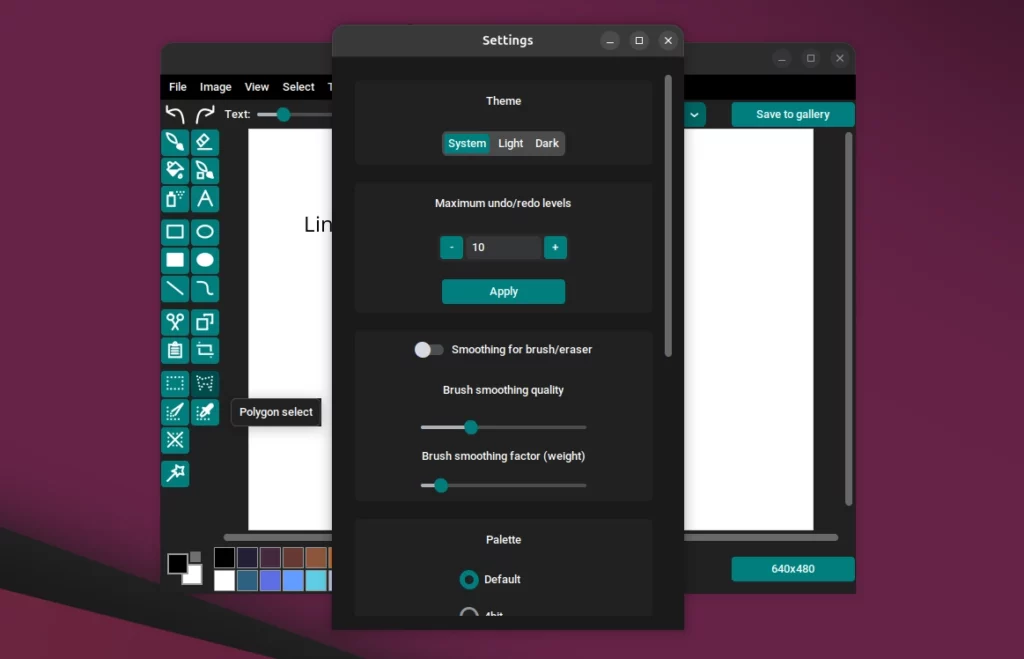Select the black color swatch
Image resolution: width=1024 pixels, height=659 pixels.
pyautogui.click(x=223, y=556)
